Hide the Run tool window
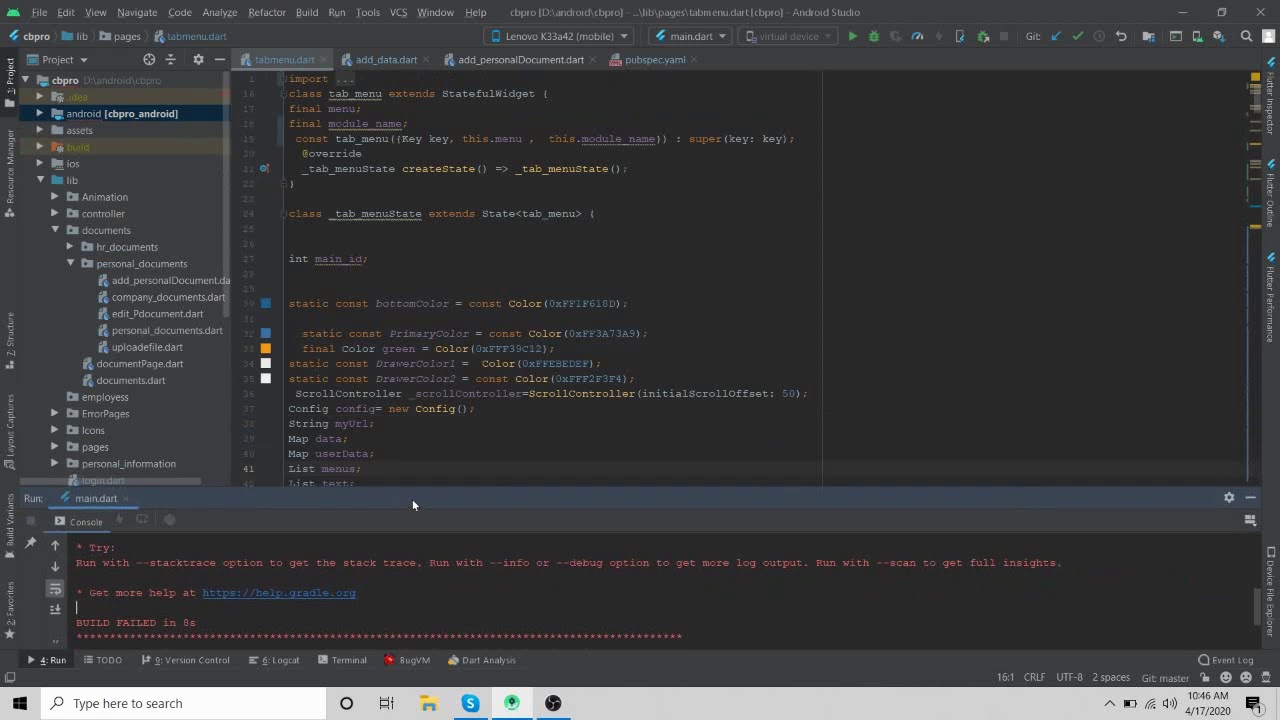This screenshot has width=1280, height=720. tap(1250, 497)
